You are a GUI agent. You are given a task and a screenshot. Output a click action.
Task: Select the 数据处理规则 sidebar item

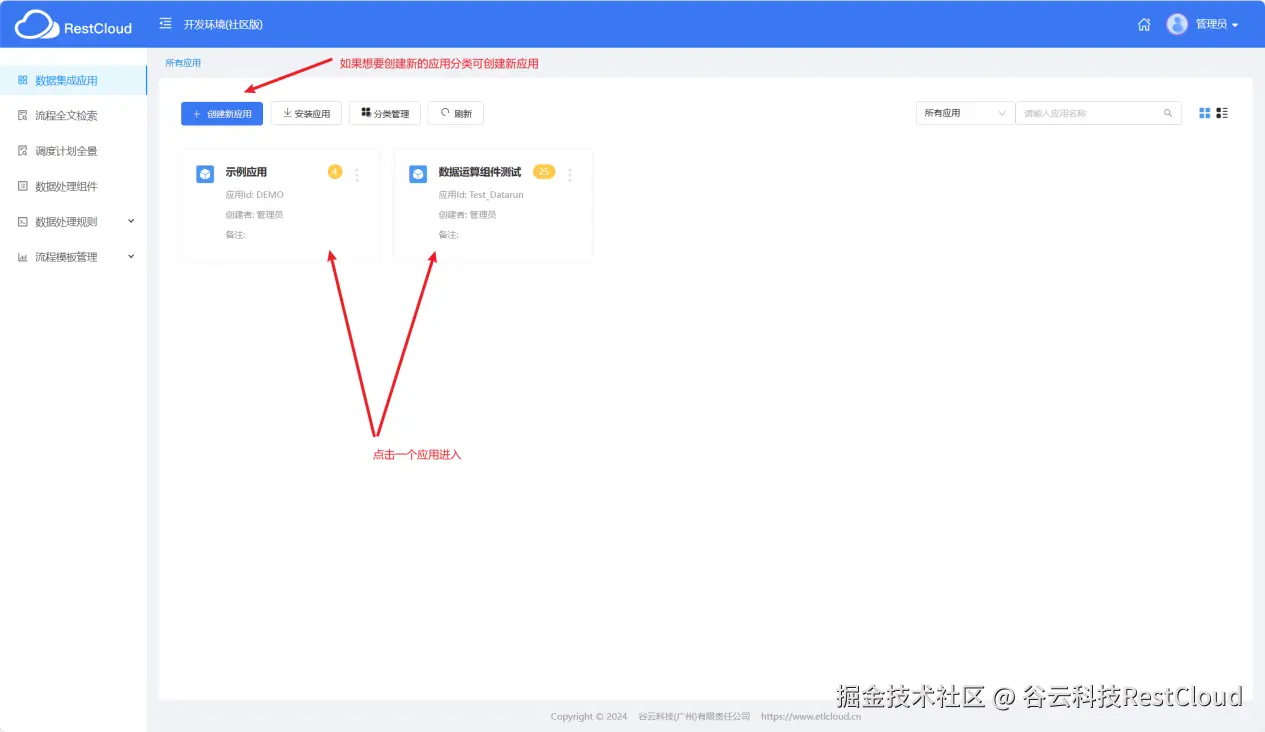tap(73, 221)
